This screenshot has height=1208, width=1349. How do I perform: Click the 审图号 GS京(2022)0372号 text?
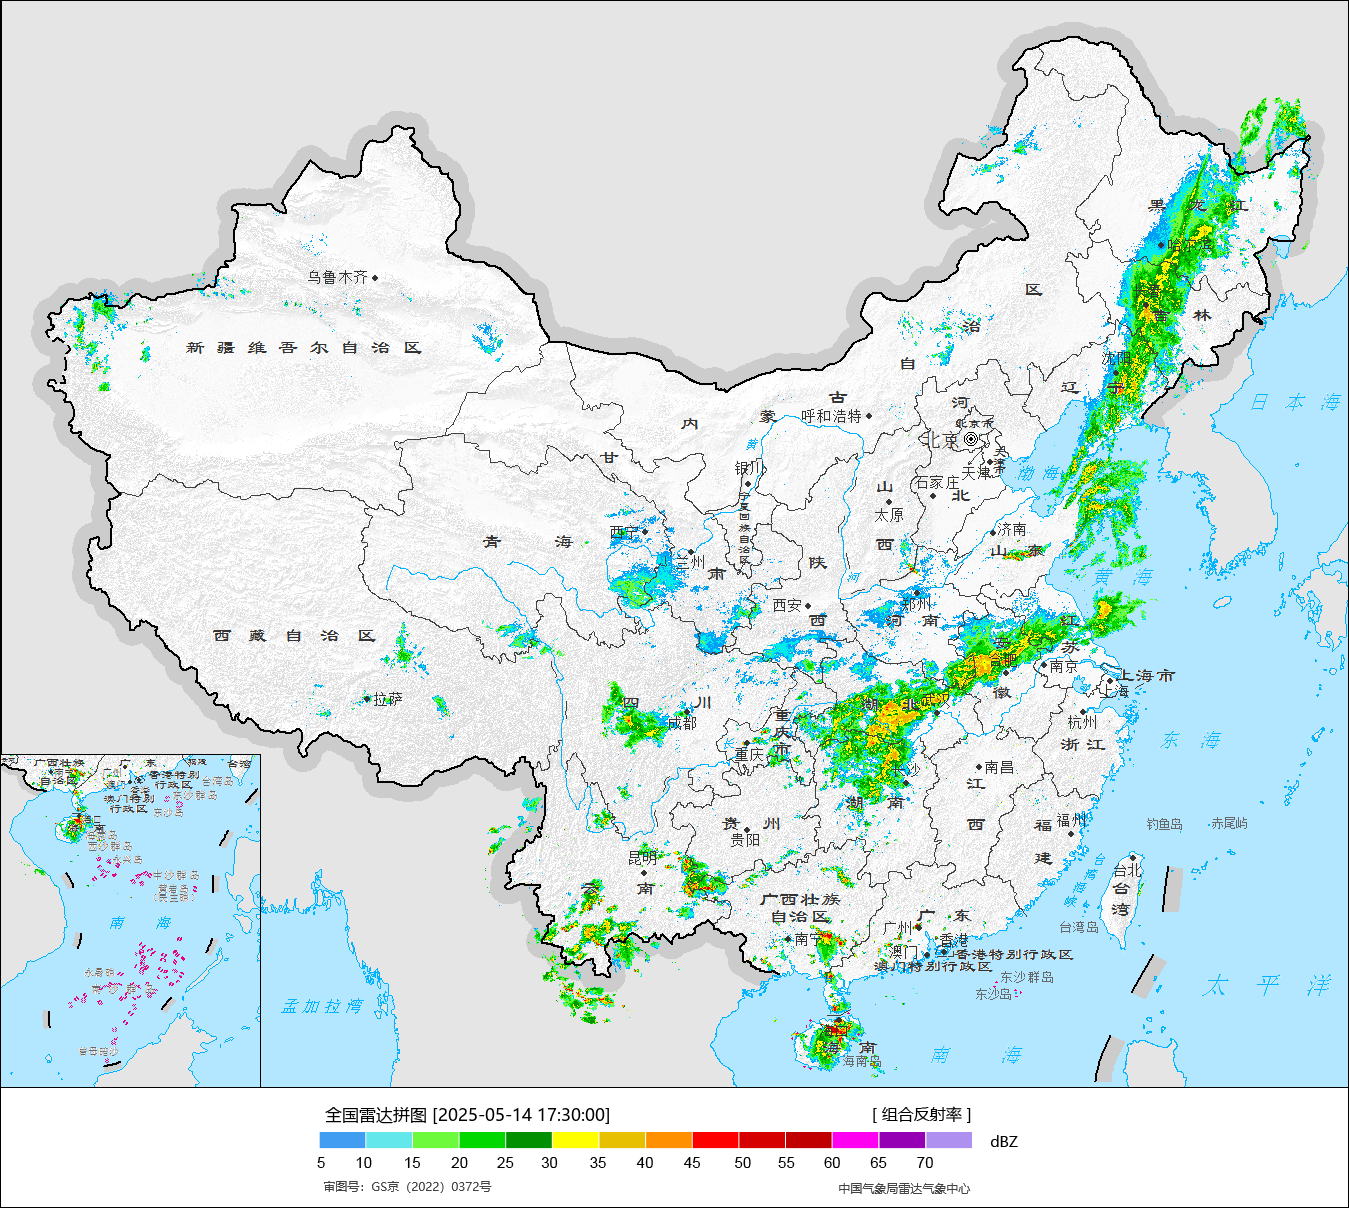tap(407, 1187)
